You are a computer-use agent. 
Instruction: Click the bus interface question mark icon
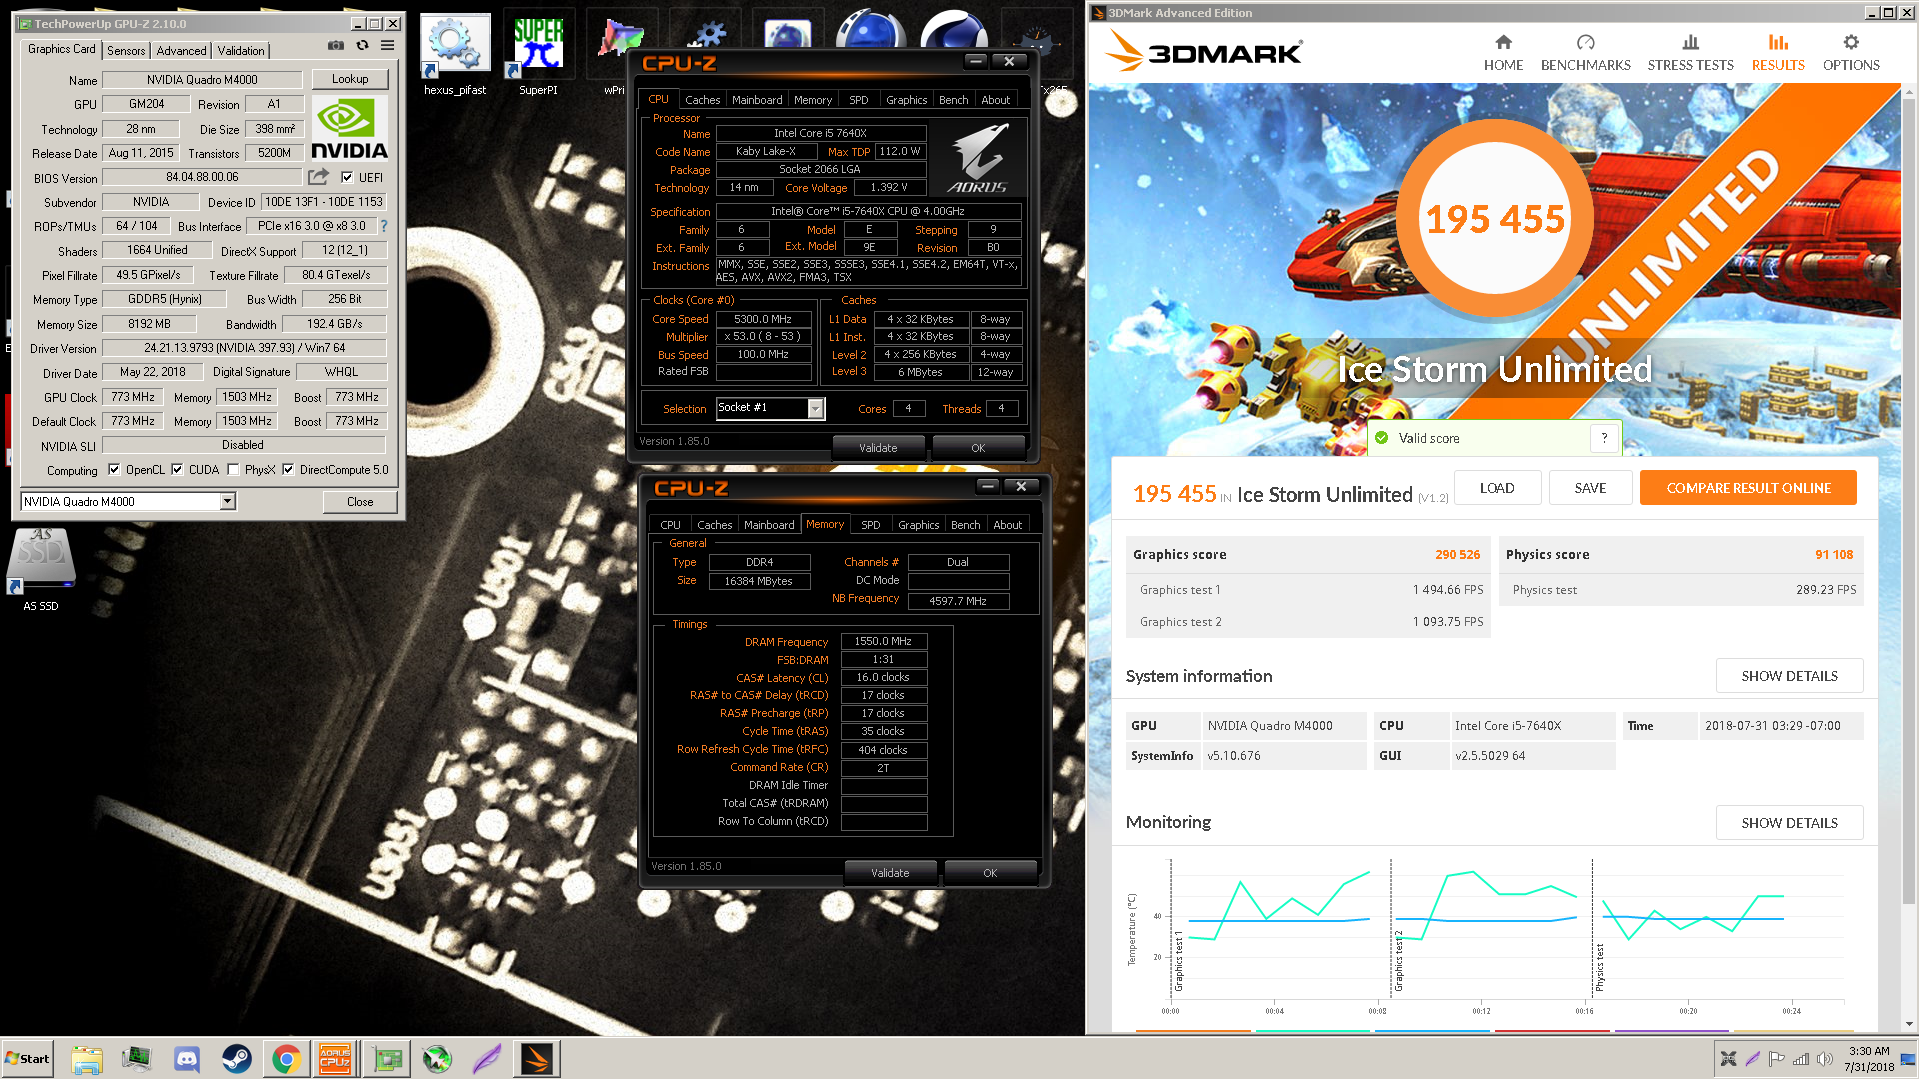point(383,226)
